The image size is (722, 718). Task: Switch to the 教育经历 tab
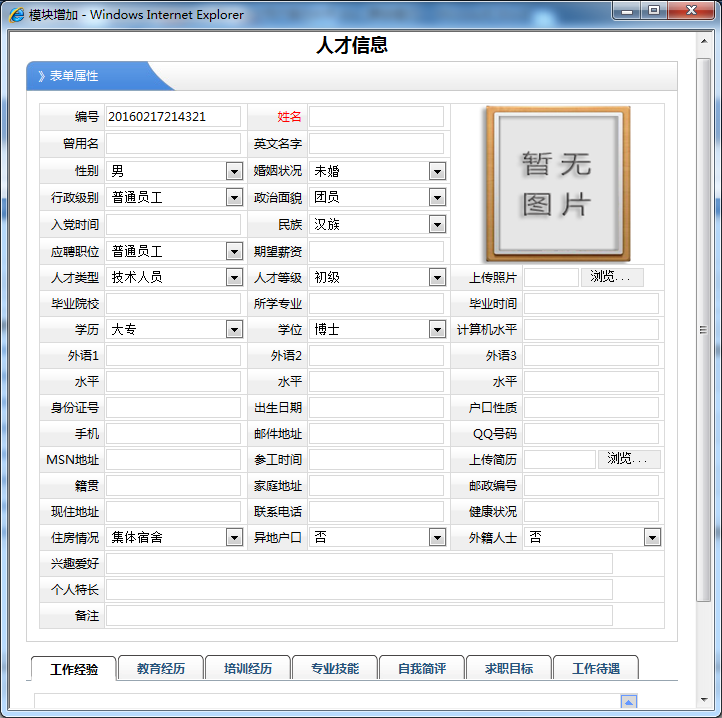click(160, 669)
